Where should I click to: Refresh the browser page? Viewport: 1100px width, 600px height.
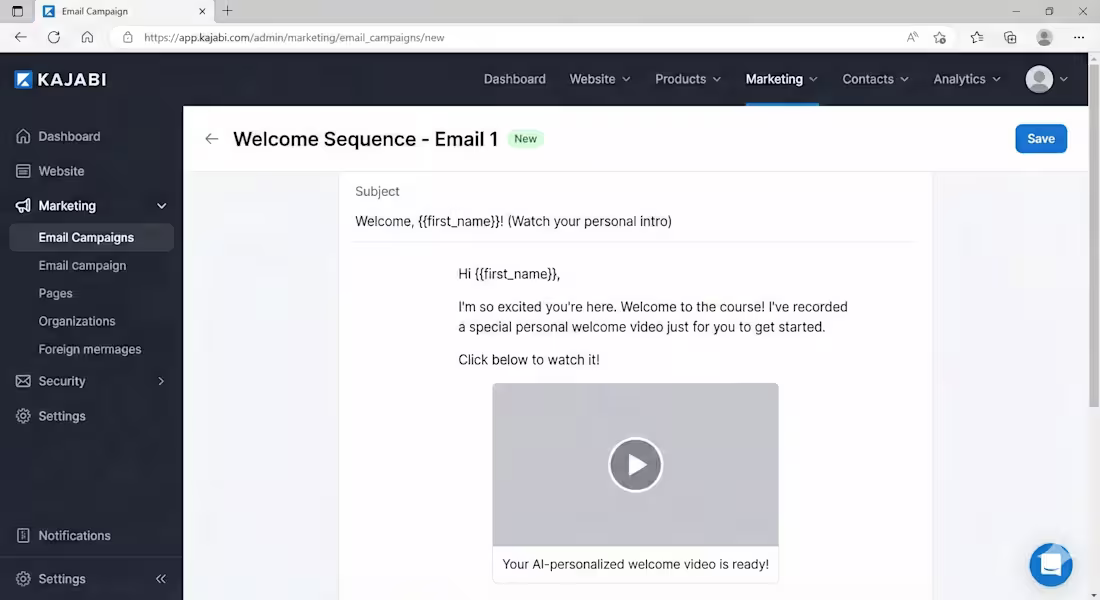tap(54, 37)
